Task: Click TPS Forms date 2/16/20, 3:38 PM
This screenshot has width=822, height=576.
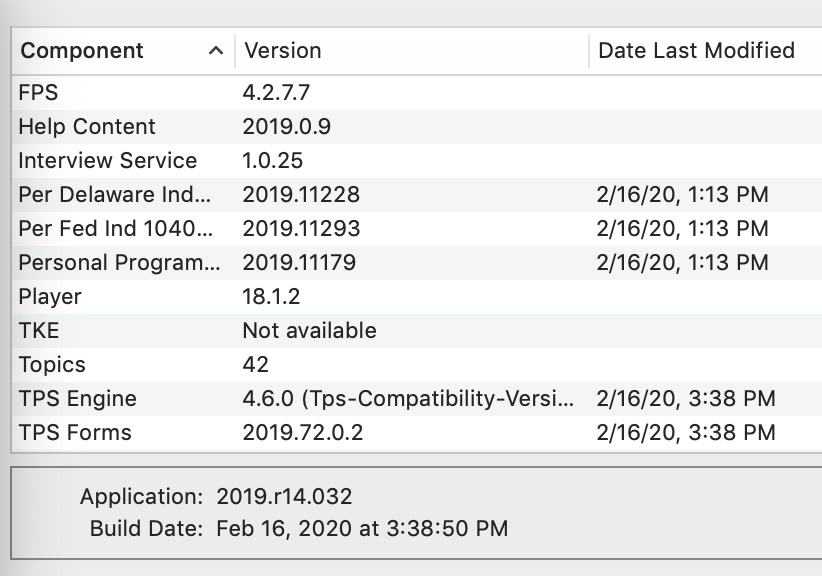Action: click(x=686, y=433)
